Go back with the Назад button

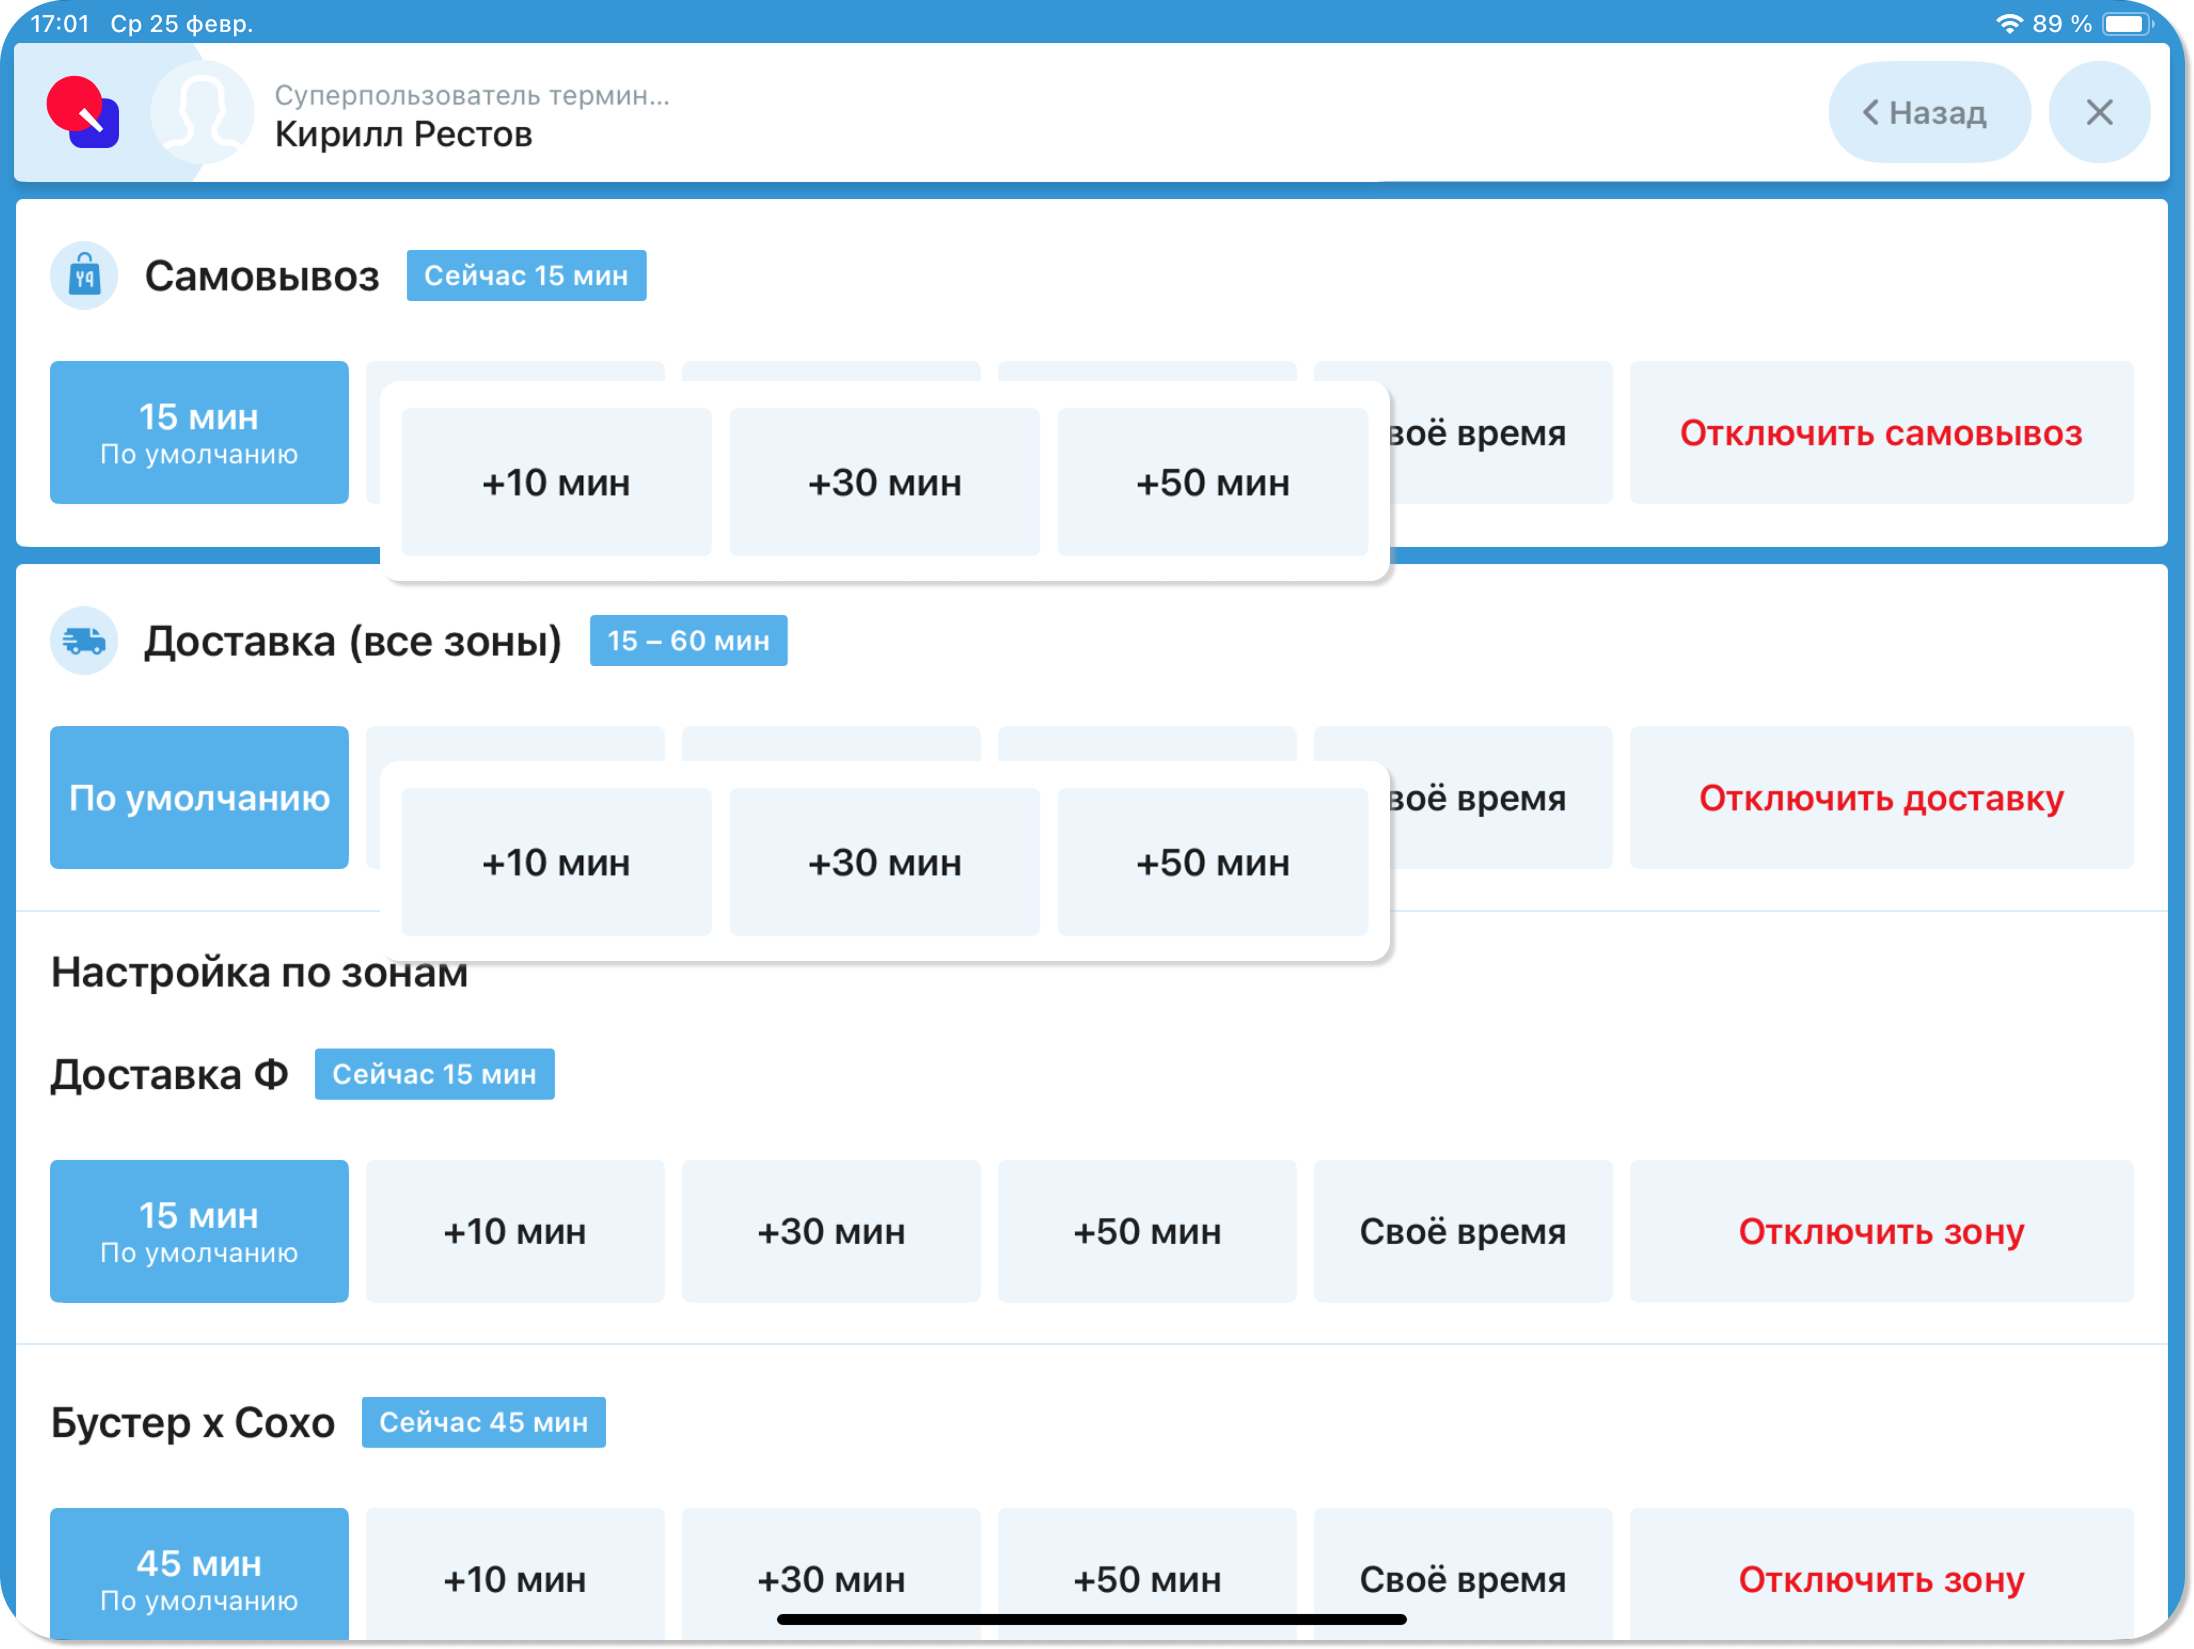pos(1927,112)
